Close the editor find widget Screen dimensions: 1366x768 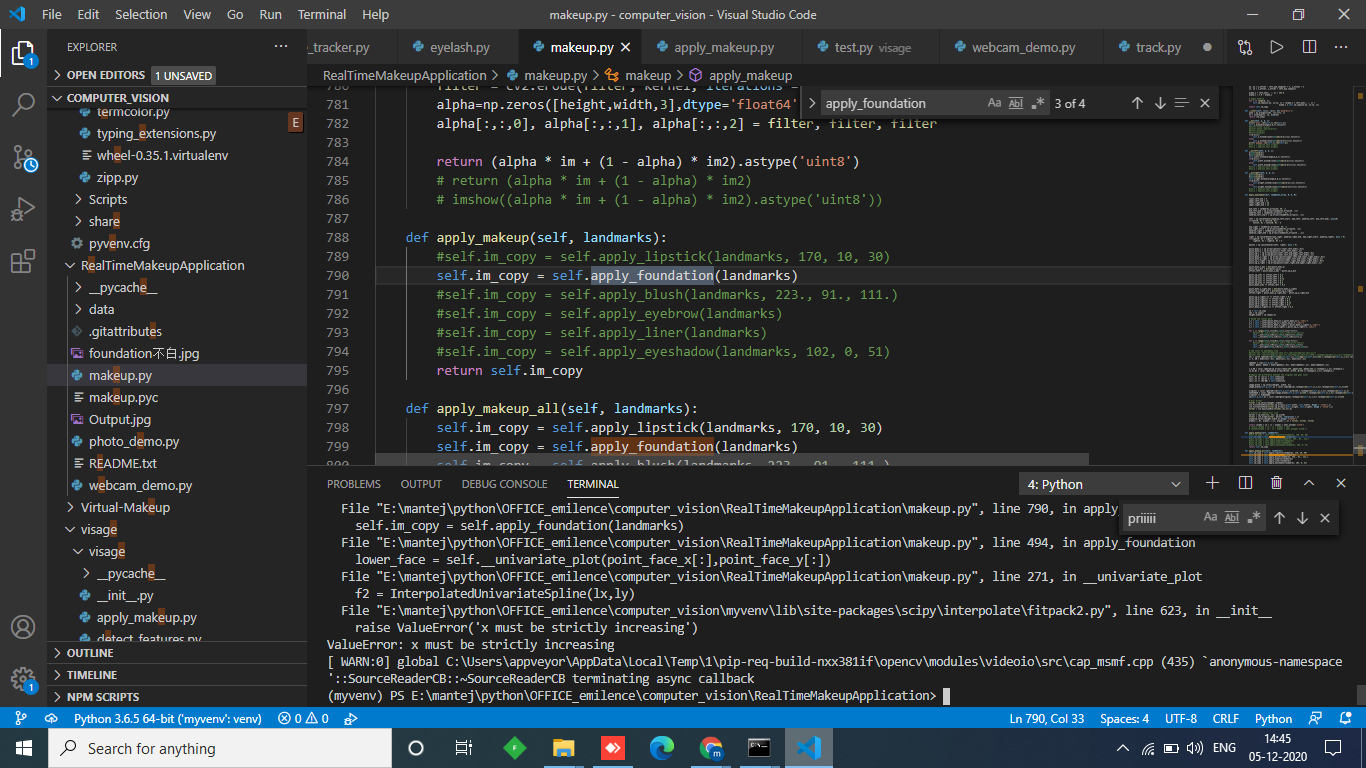1205,103
